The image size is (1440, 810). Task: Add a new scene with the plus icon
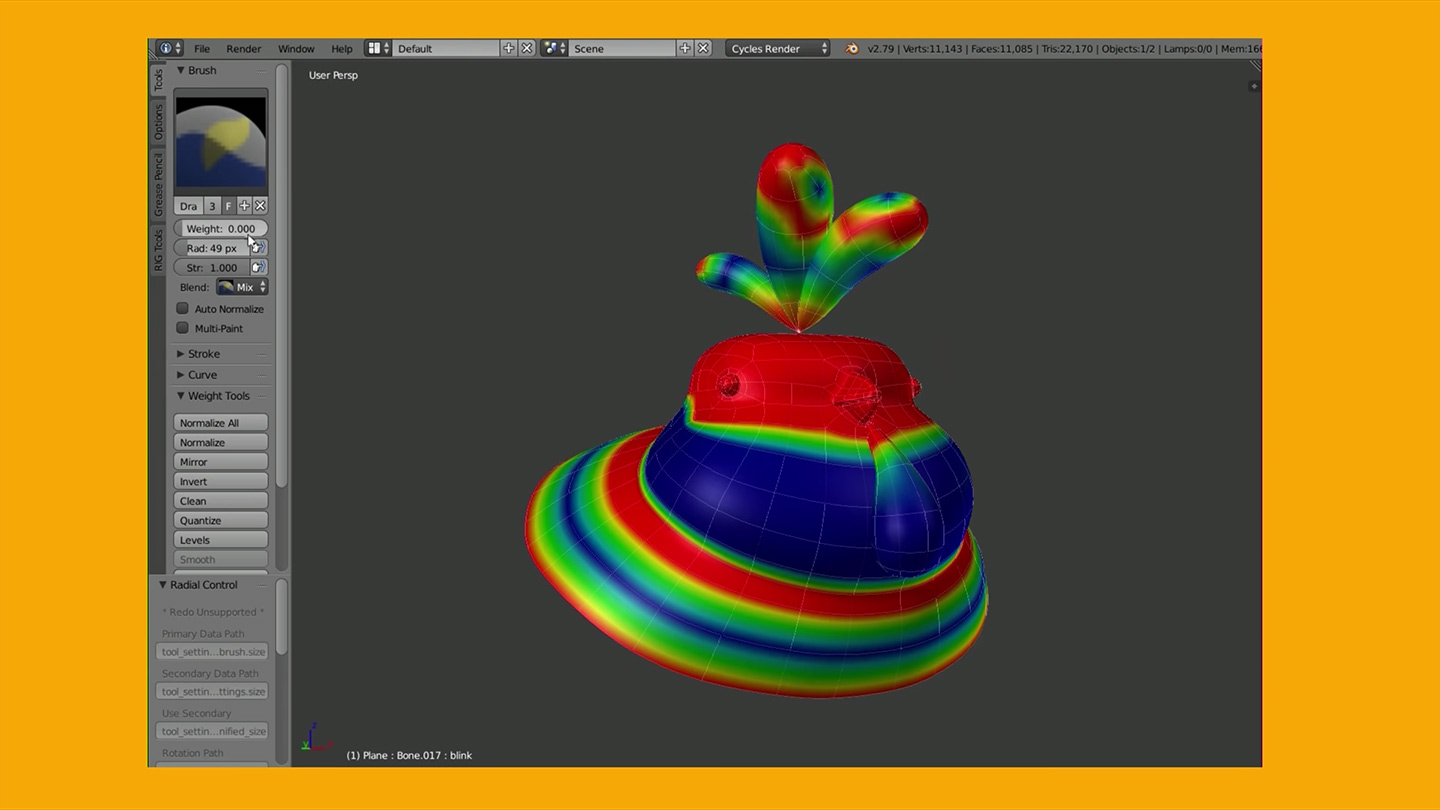coord(686,47)
